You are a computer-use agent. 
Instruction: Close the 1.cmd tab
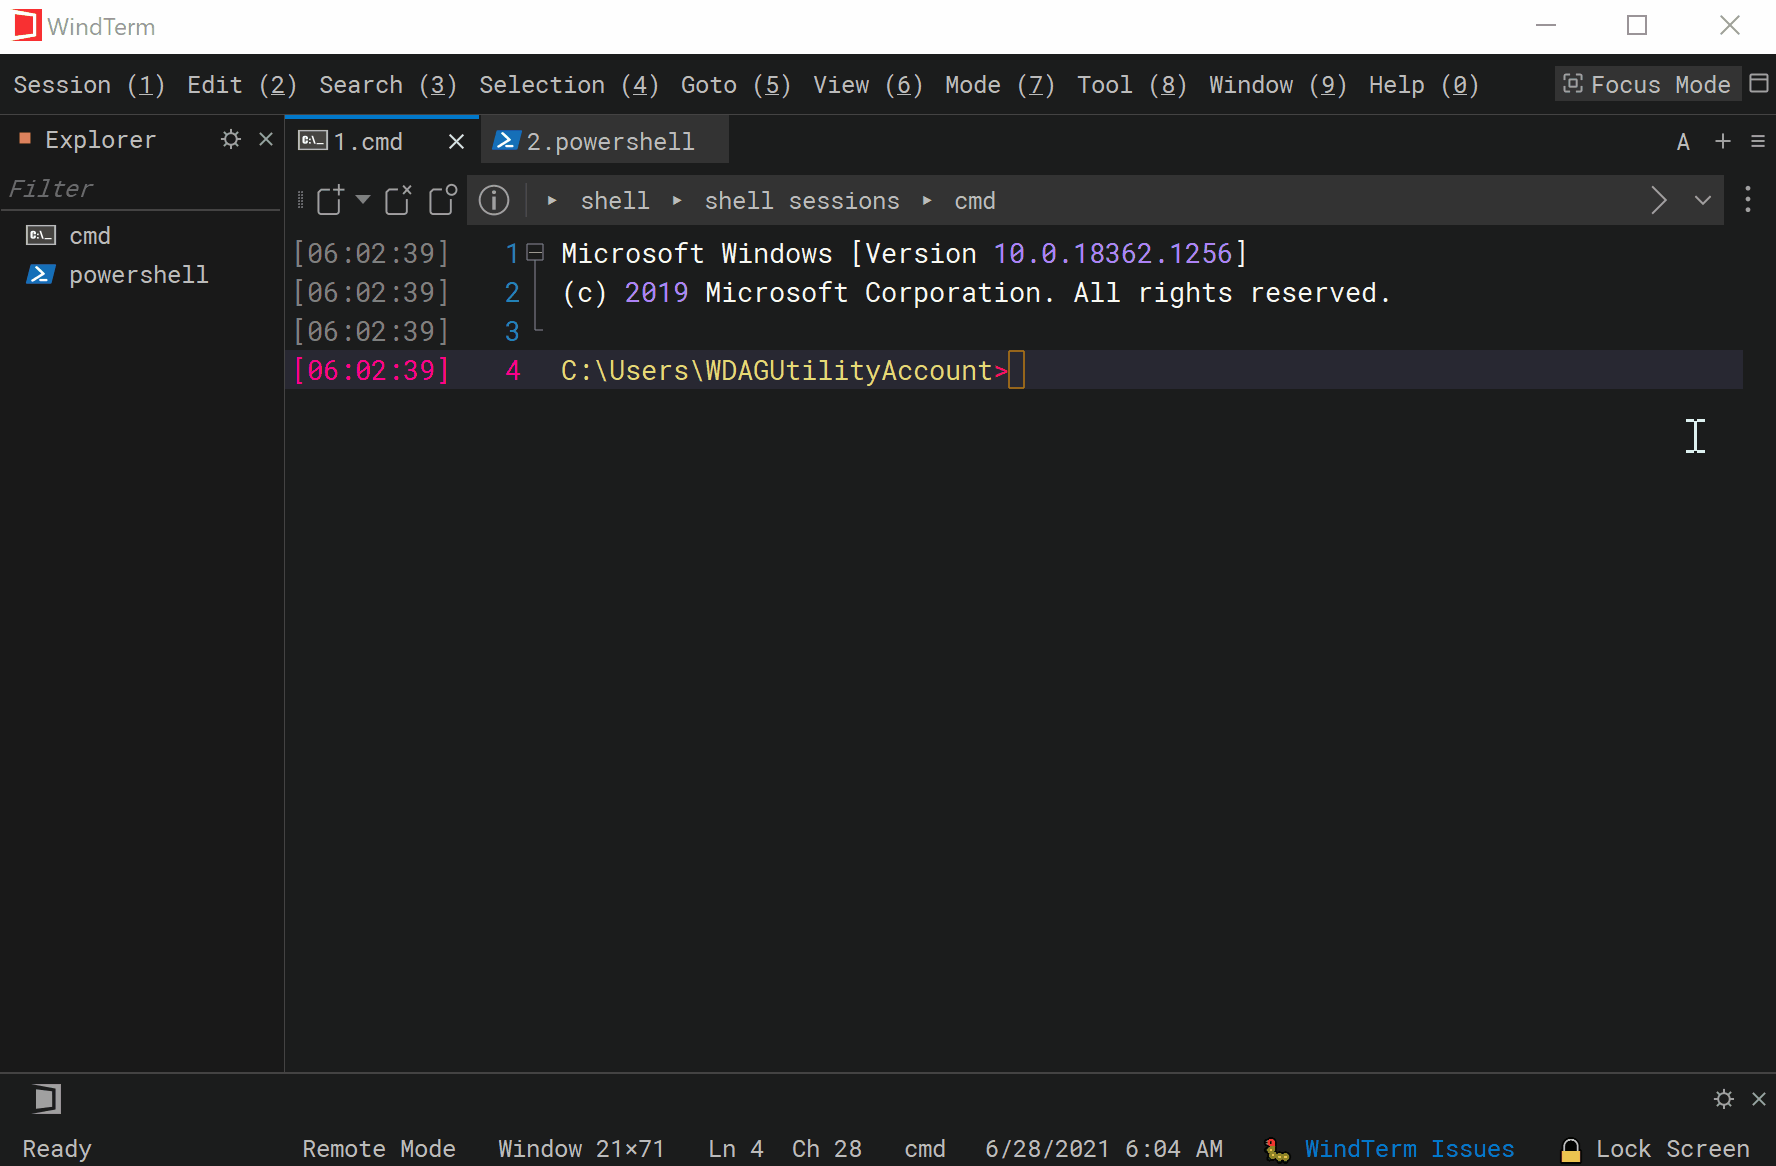456,141
